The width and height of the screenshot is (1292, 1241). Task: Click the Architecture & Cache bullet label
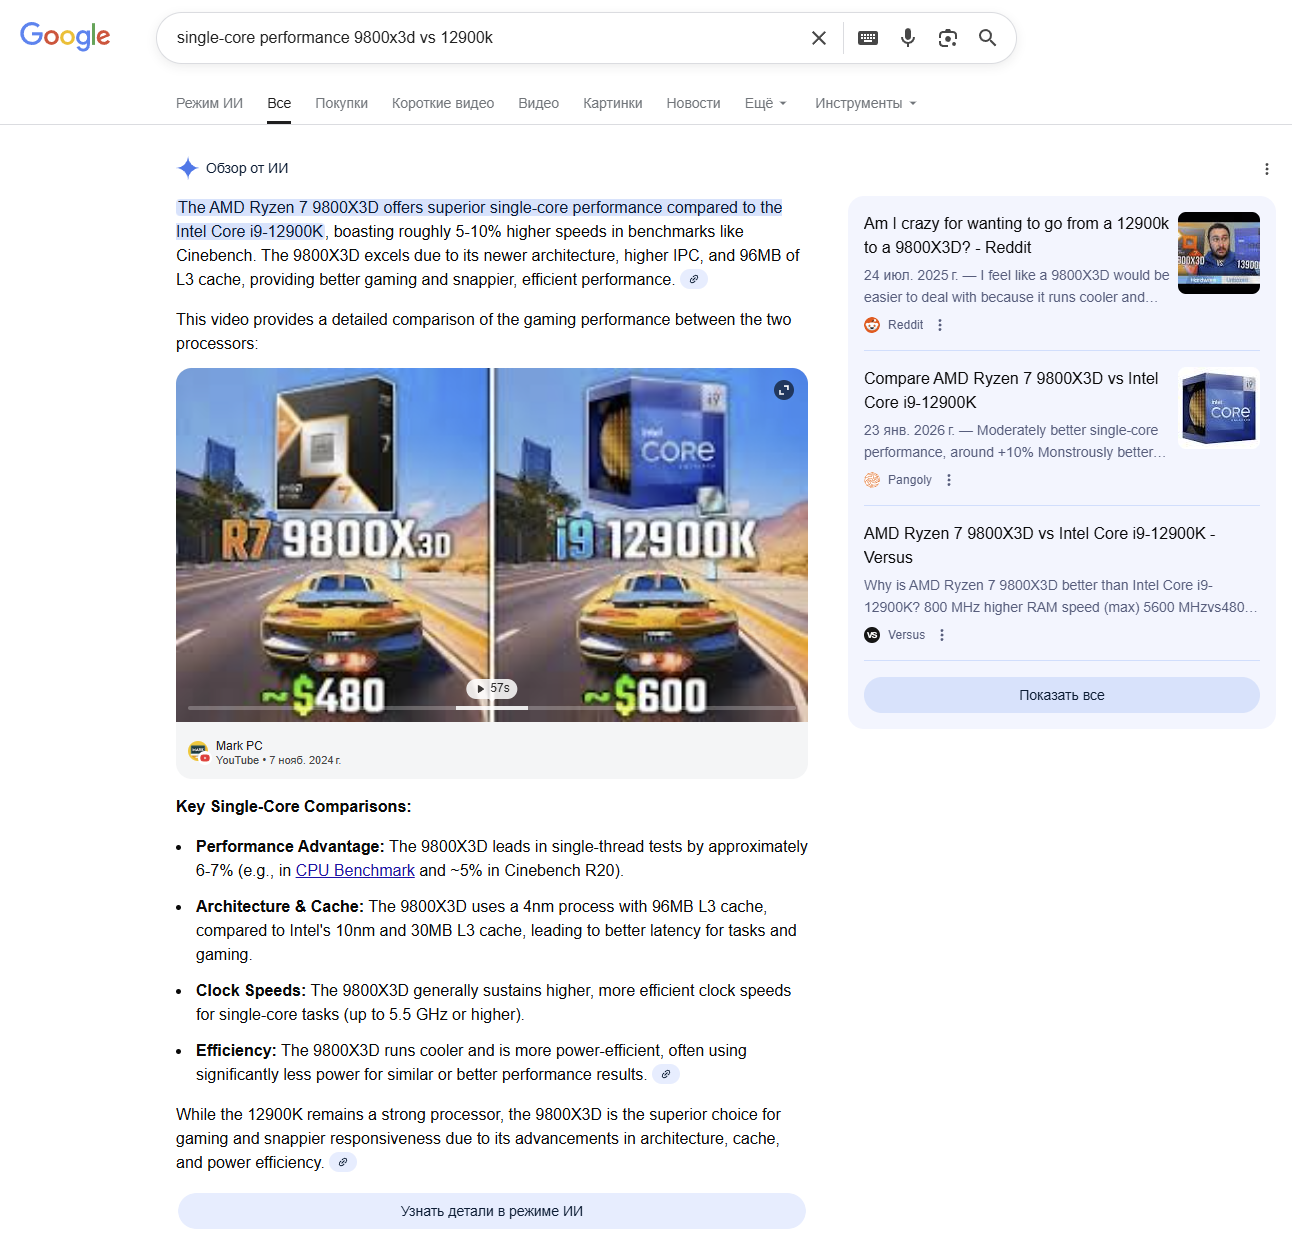(280, 907)
